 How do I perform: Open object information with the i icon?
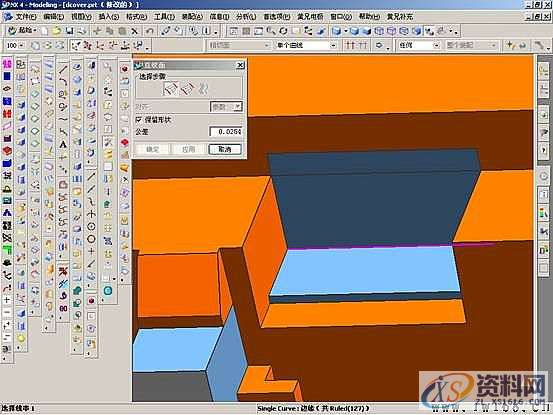207,31
